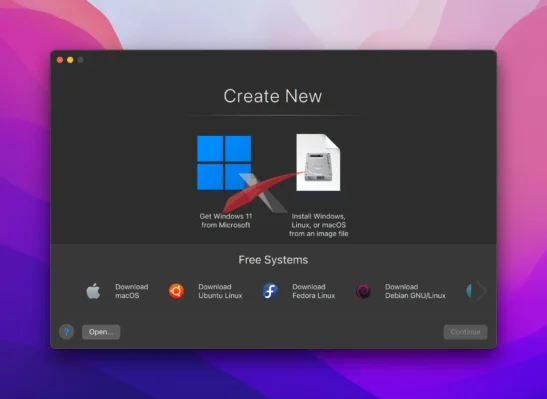
Task: Show more free systems with right chevron
Action: click(x=481, y=291)
